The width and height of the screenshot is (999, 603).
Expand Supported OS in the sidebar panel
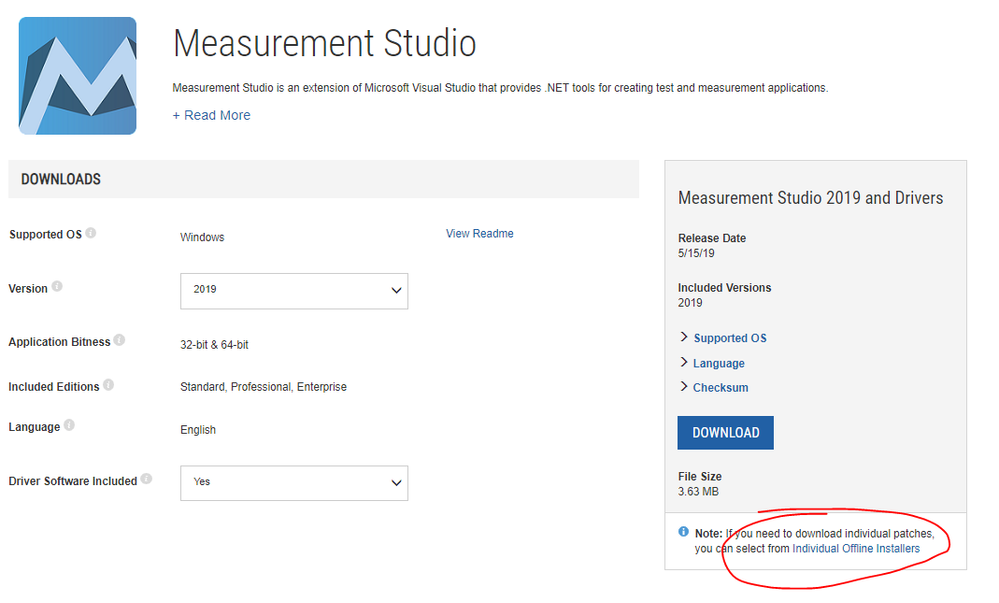723,338
